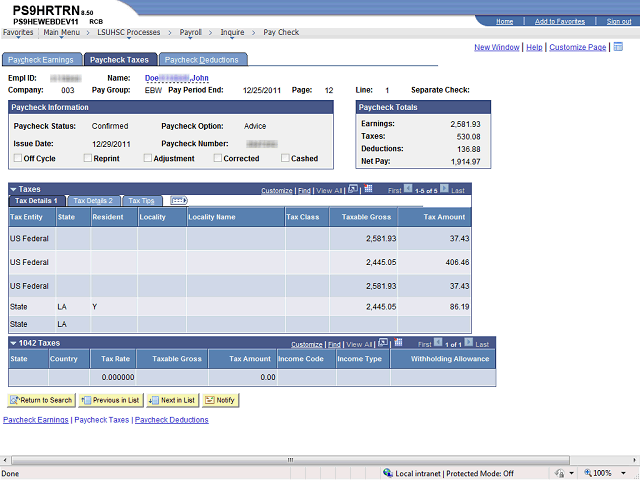Open dropdown arrow next to privacy icon

tap(571, 473)
